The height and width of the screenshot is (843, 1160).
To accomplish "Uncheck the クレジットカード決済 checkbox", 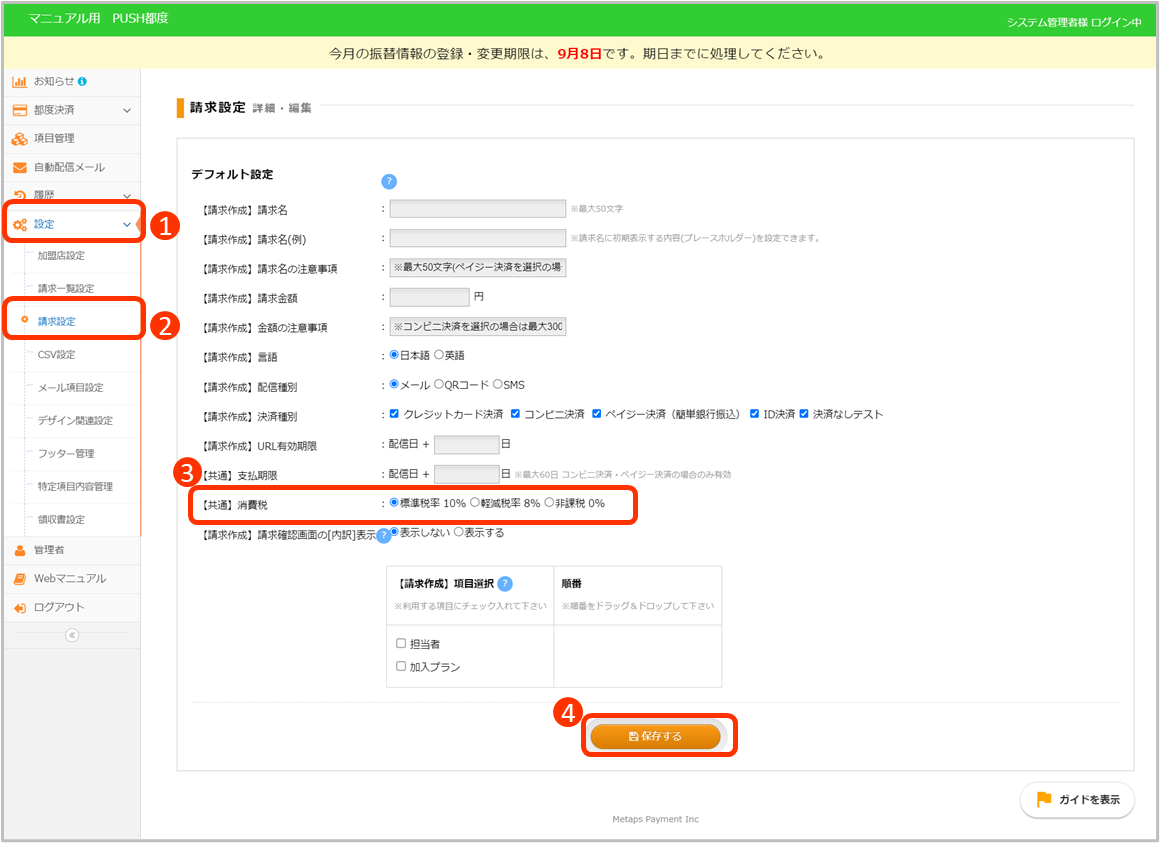I will coord(394,414).
